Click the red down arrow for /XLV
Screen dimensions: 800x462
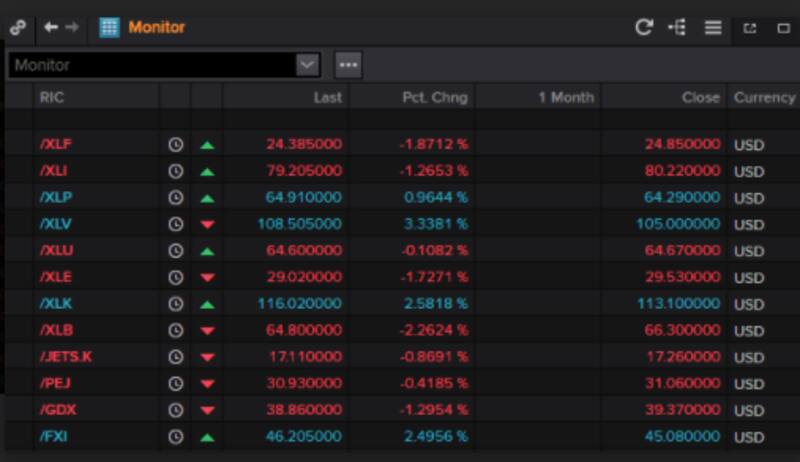tap(207, 224)
